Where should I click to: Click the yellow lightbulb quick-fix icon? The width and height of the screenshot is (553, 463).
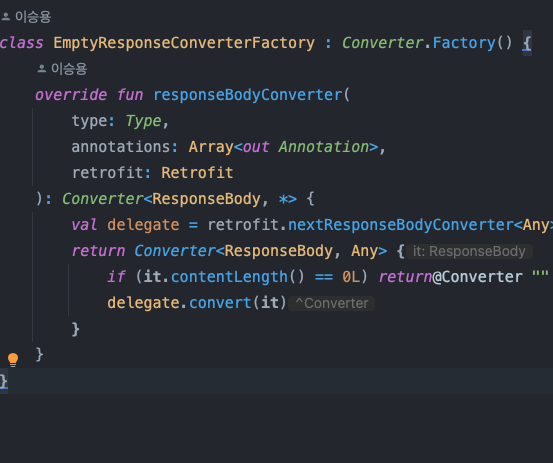[x=13, y=360]
